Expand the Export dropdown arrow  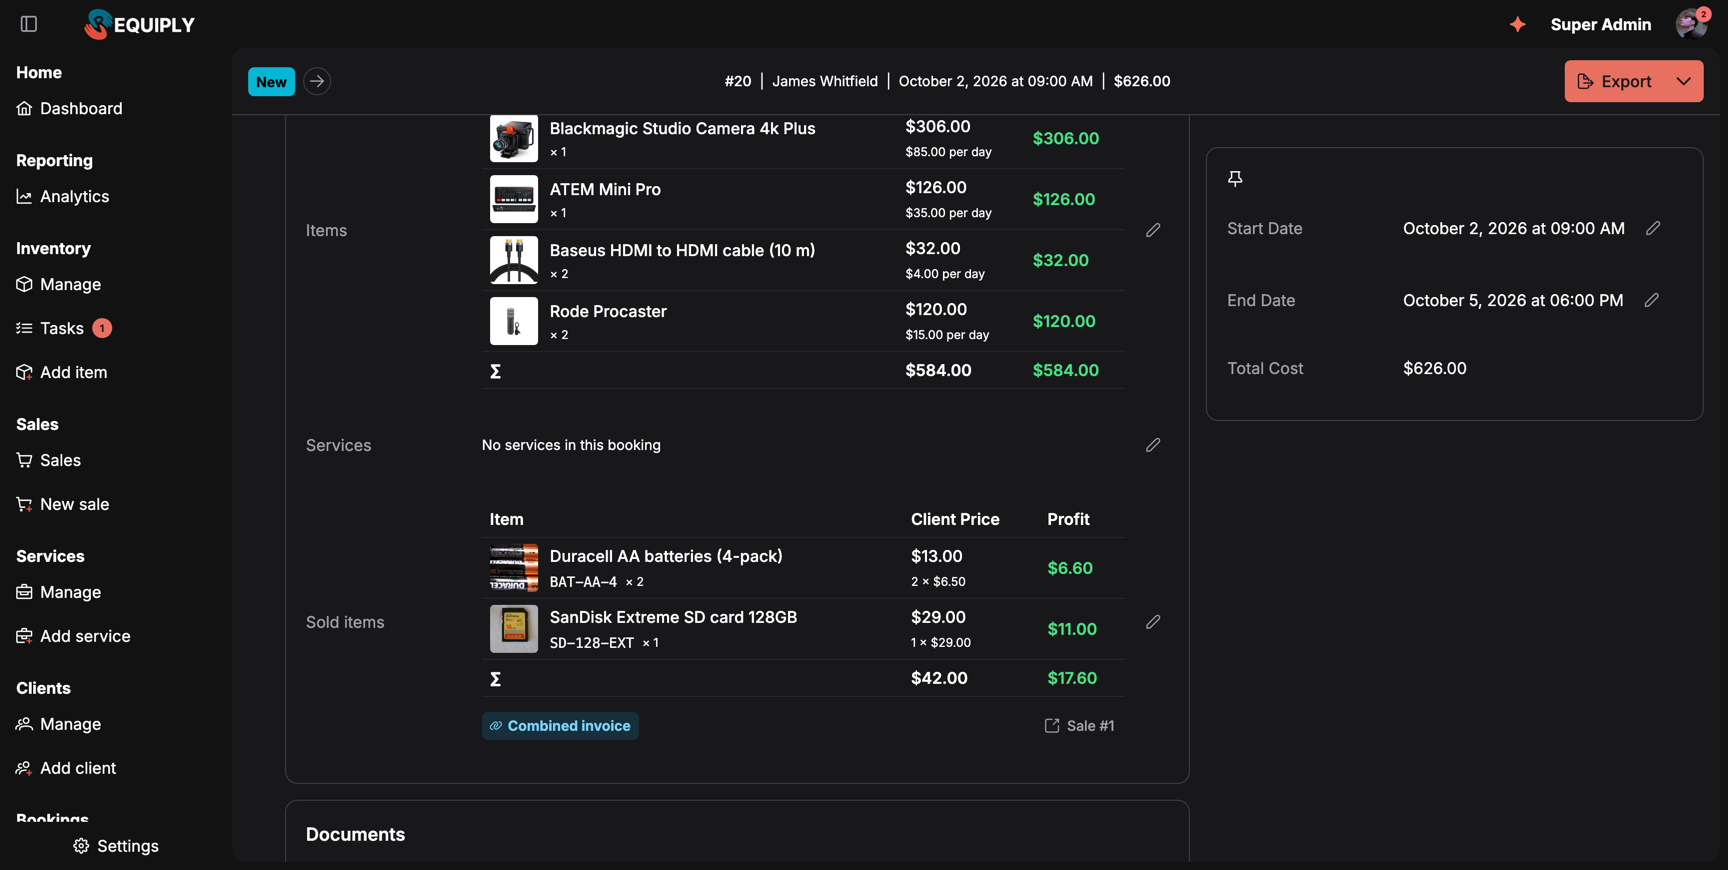(x=1684, y=81)
